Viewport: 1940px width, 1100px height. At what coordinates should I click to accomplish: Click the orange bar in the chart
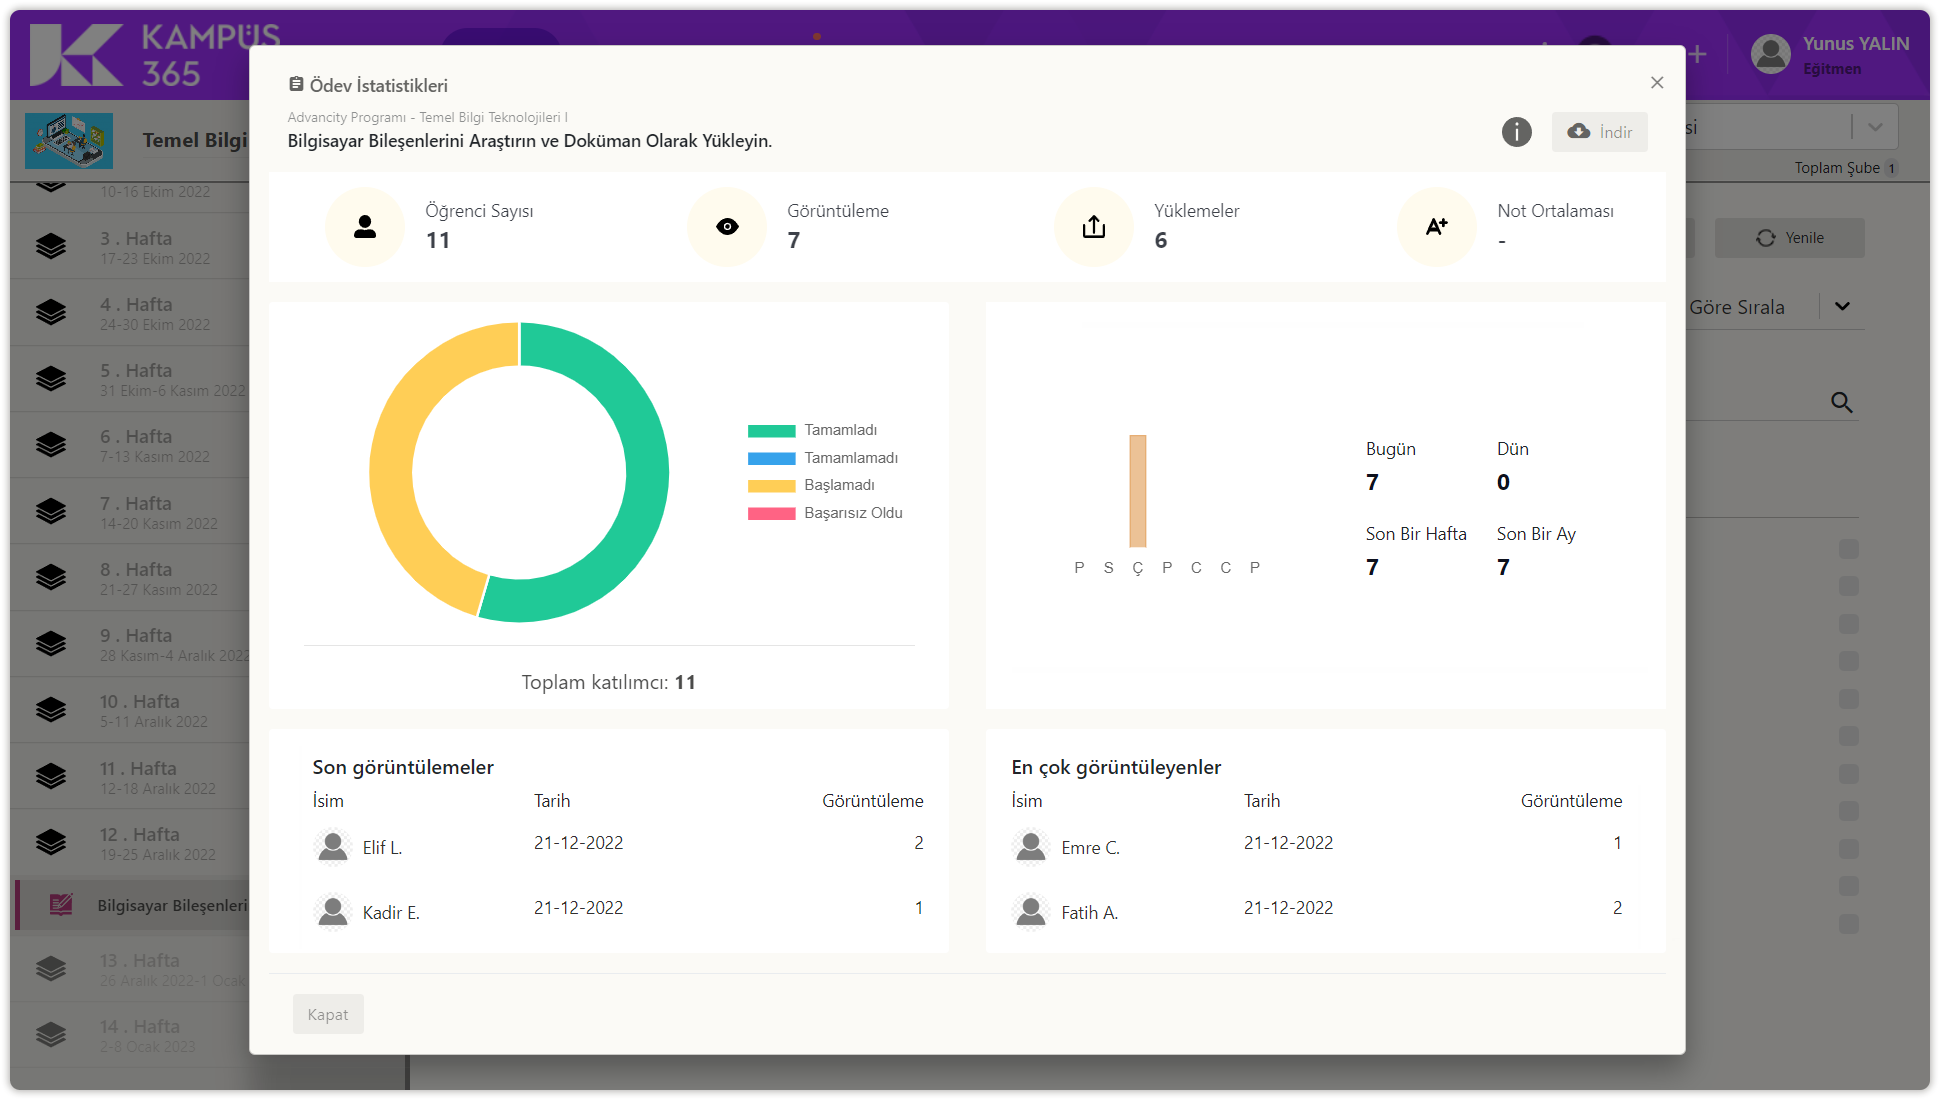tap(1137, 490)
